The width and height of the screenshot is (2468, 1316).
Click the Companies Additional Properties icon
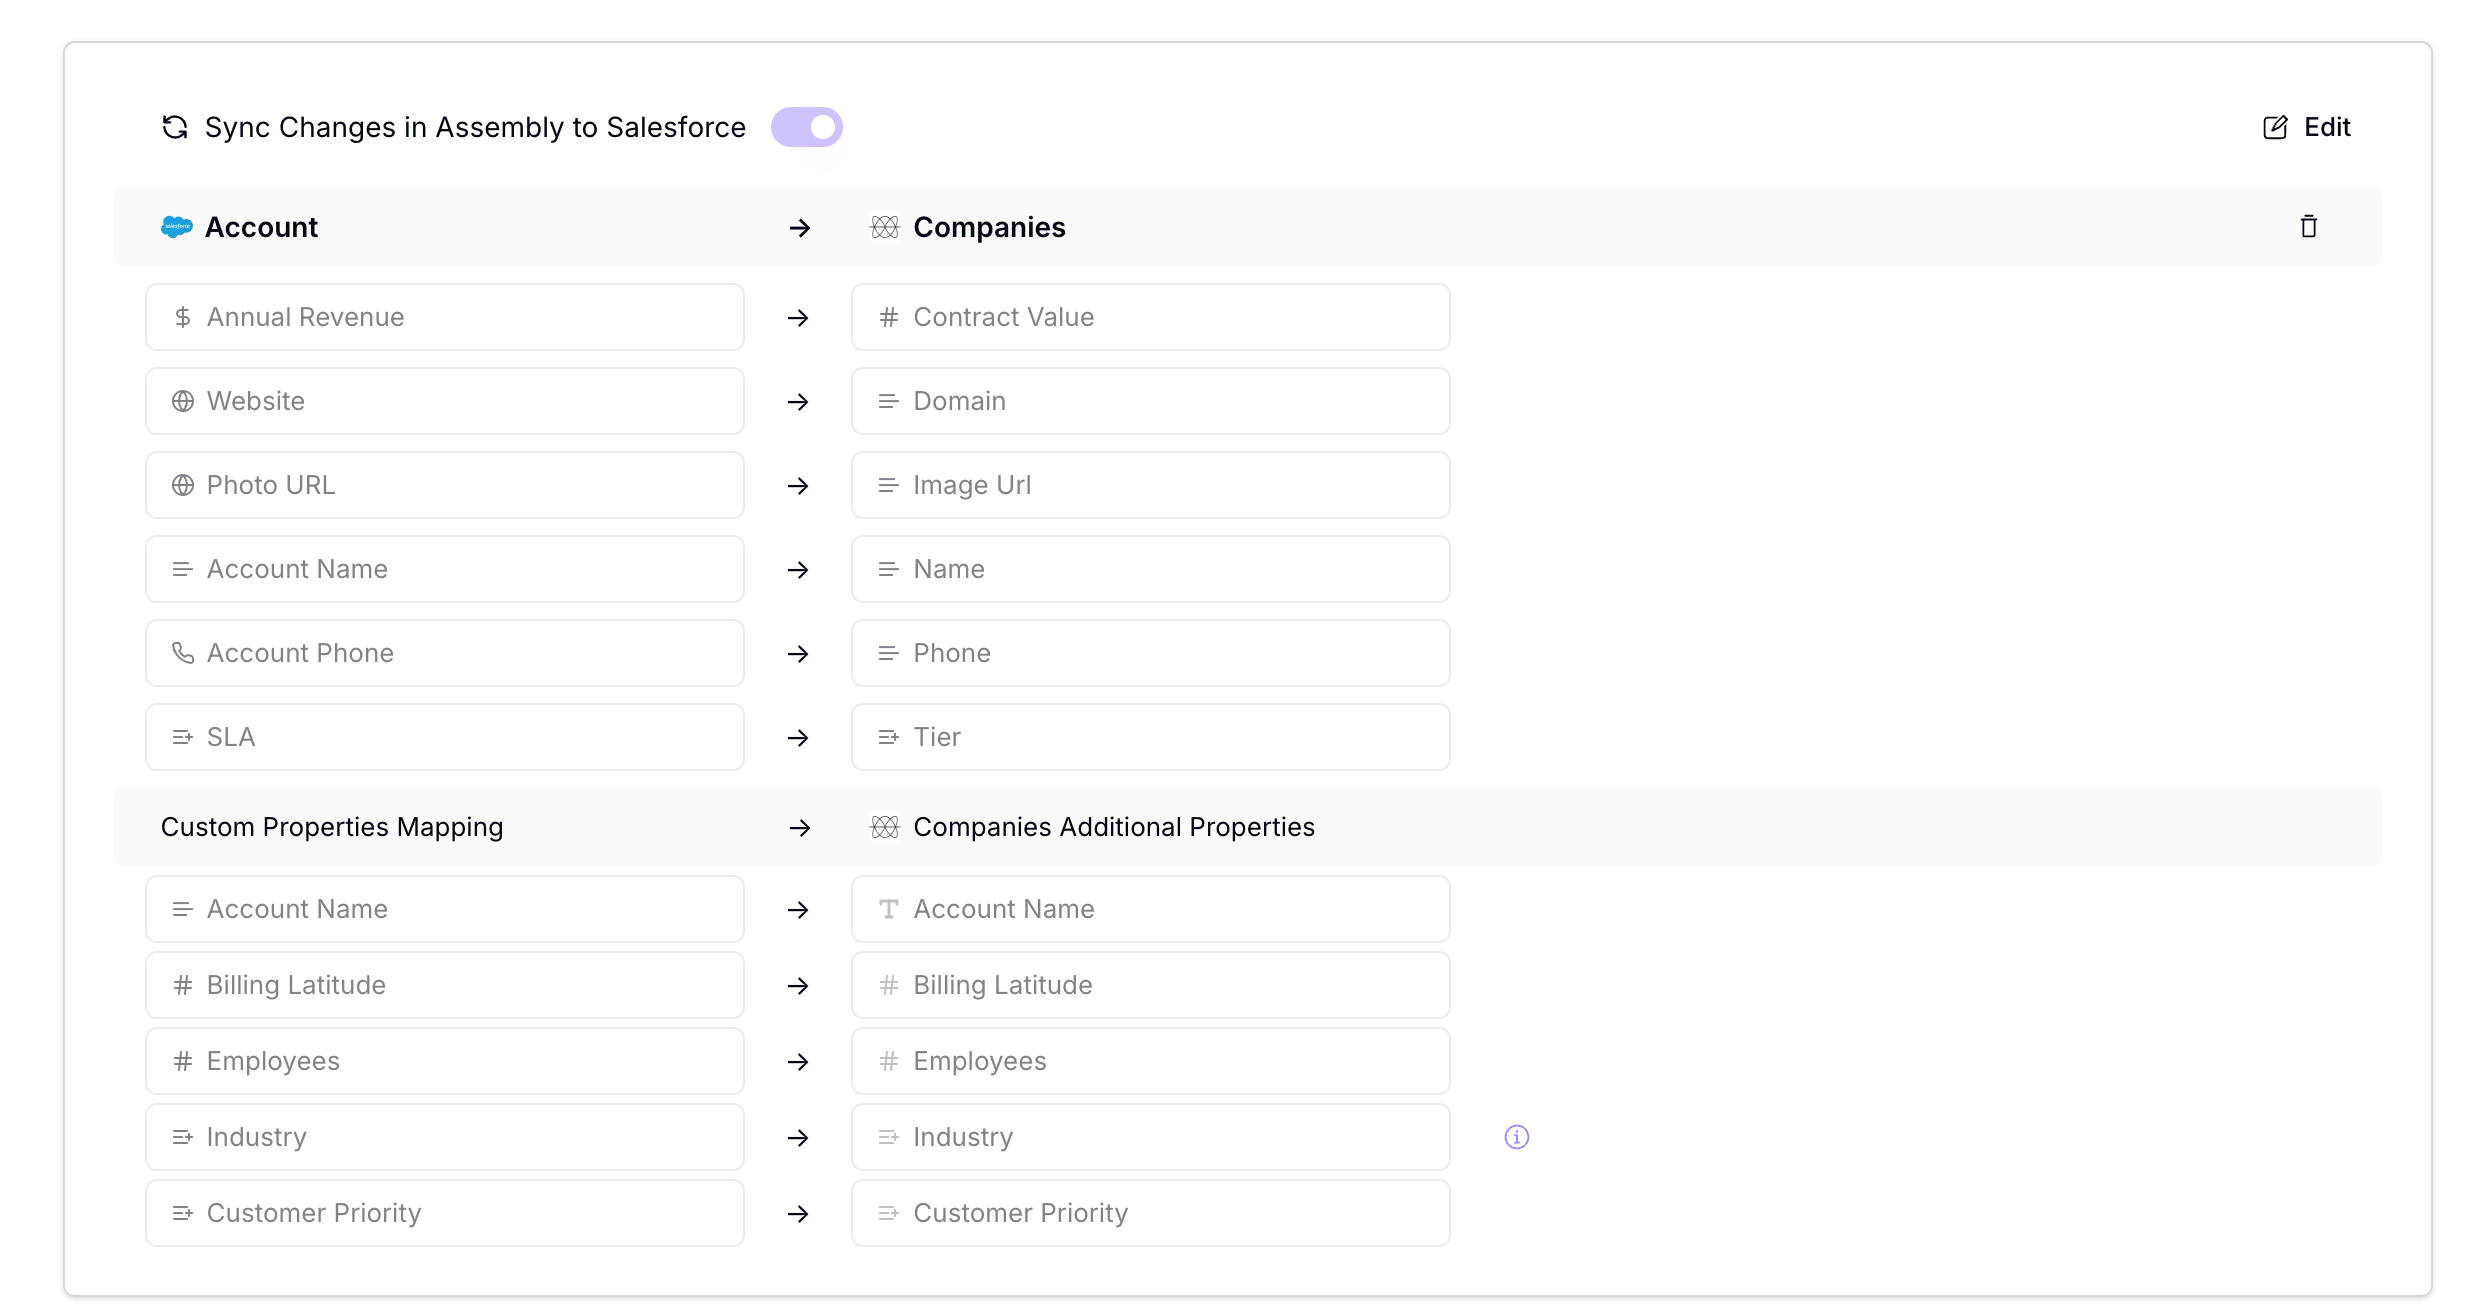[x=884, y=827]
